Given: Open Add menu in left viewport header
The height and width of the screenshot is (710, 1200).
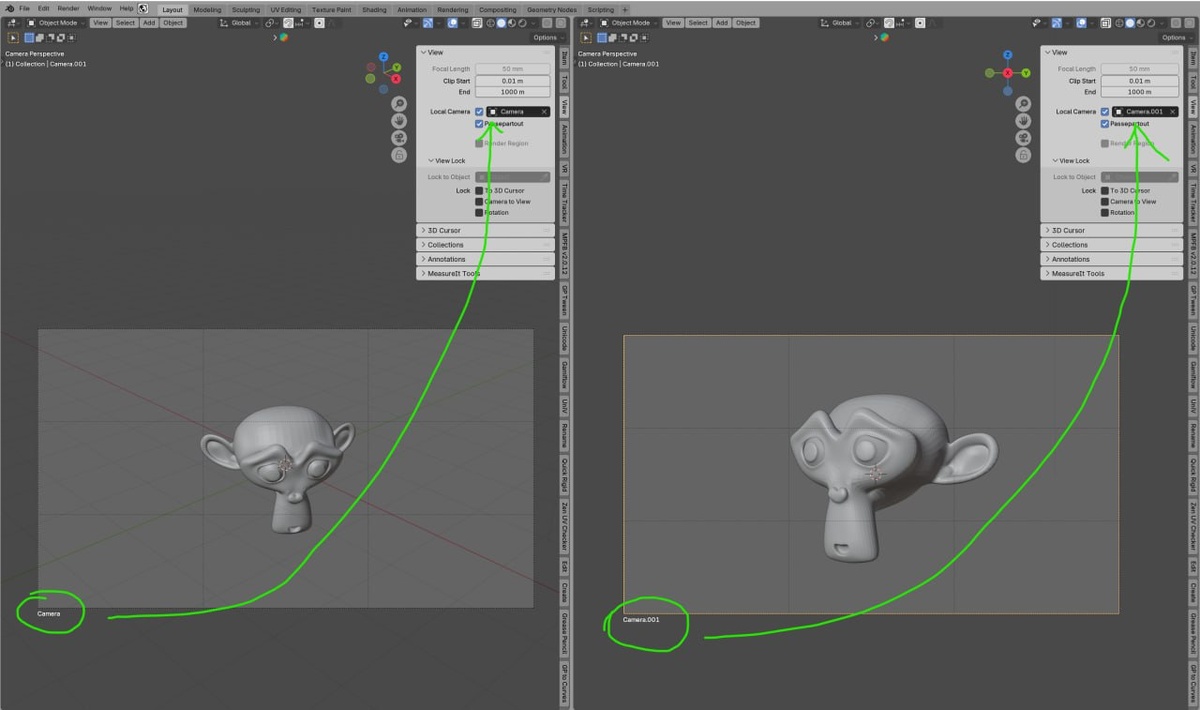Looking at the screenshot, I should click(x=148, y=22).
